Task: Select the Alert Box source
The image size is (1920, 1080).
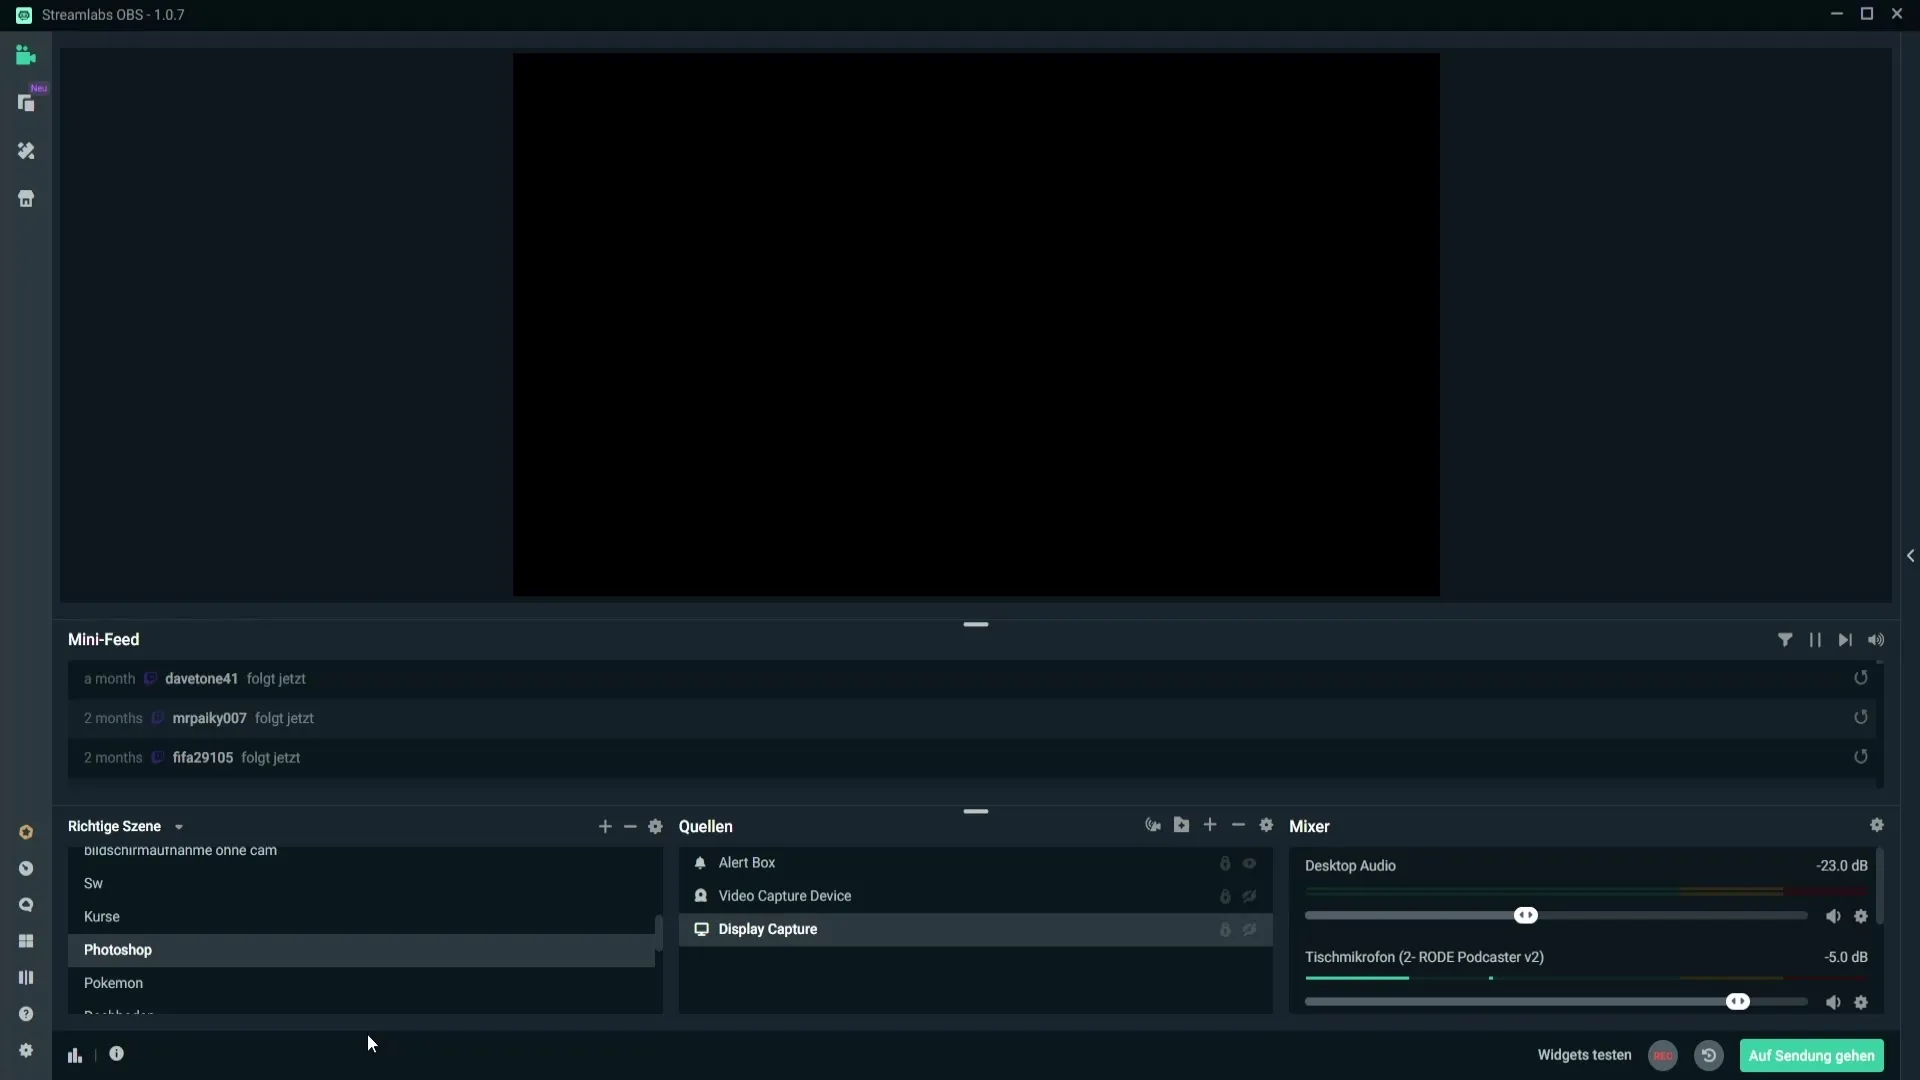Action: (975, 863)
